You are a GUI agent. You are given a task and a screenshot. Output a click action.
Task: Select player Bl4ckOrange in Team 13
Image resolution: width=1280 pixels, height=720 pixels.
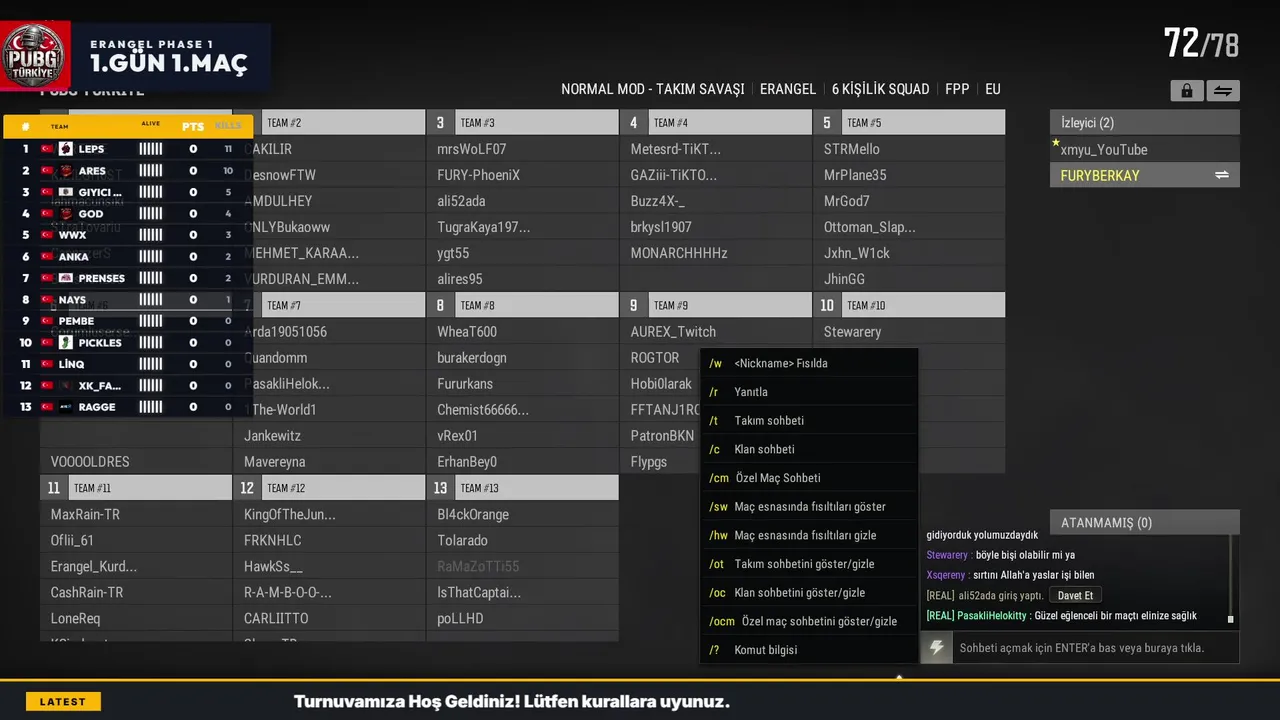click(x=522, y=514)
